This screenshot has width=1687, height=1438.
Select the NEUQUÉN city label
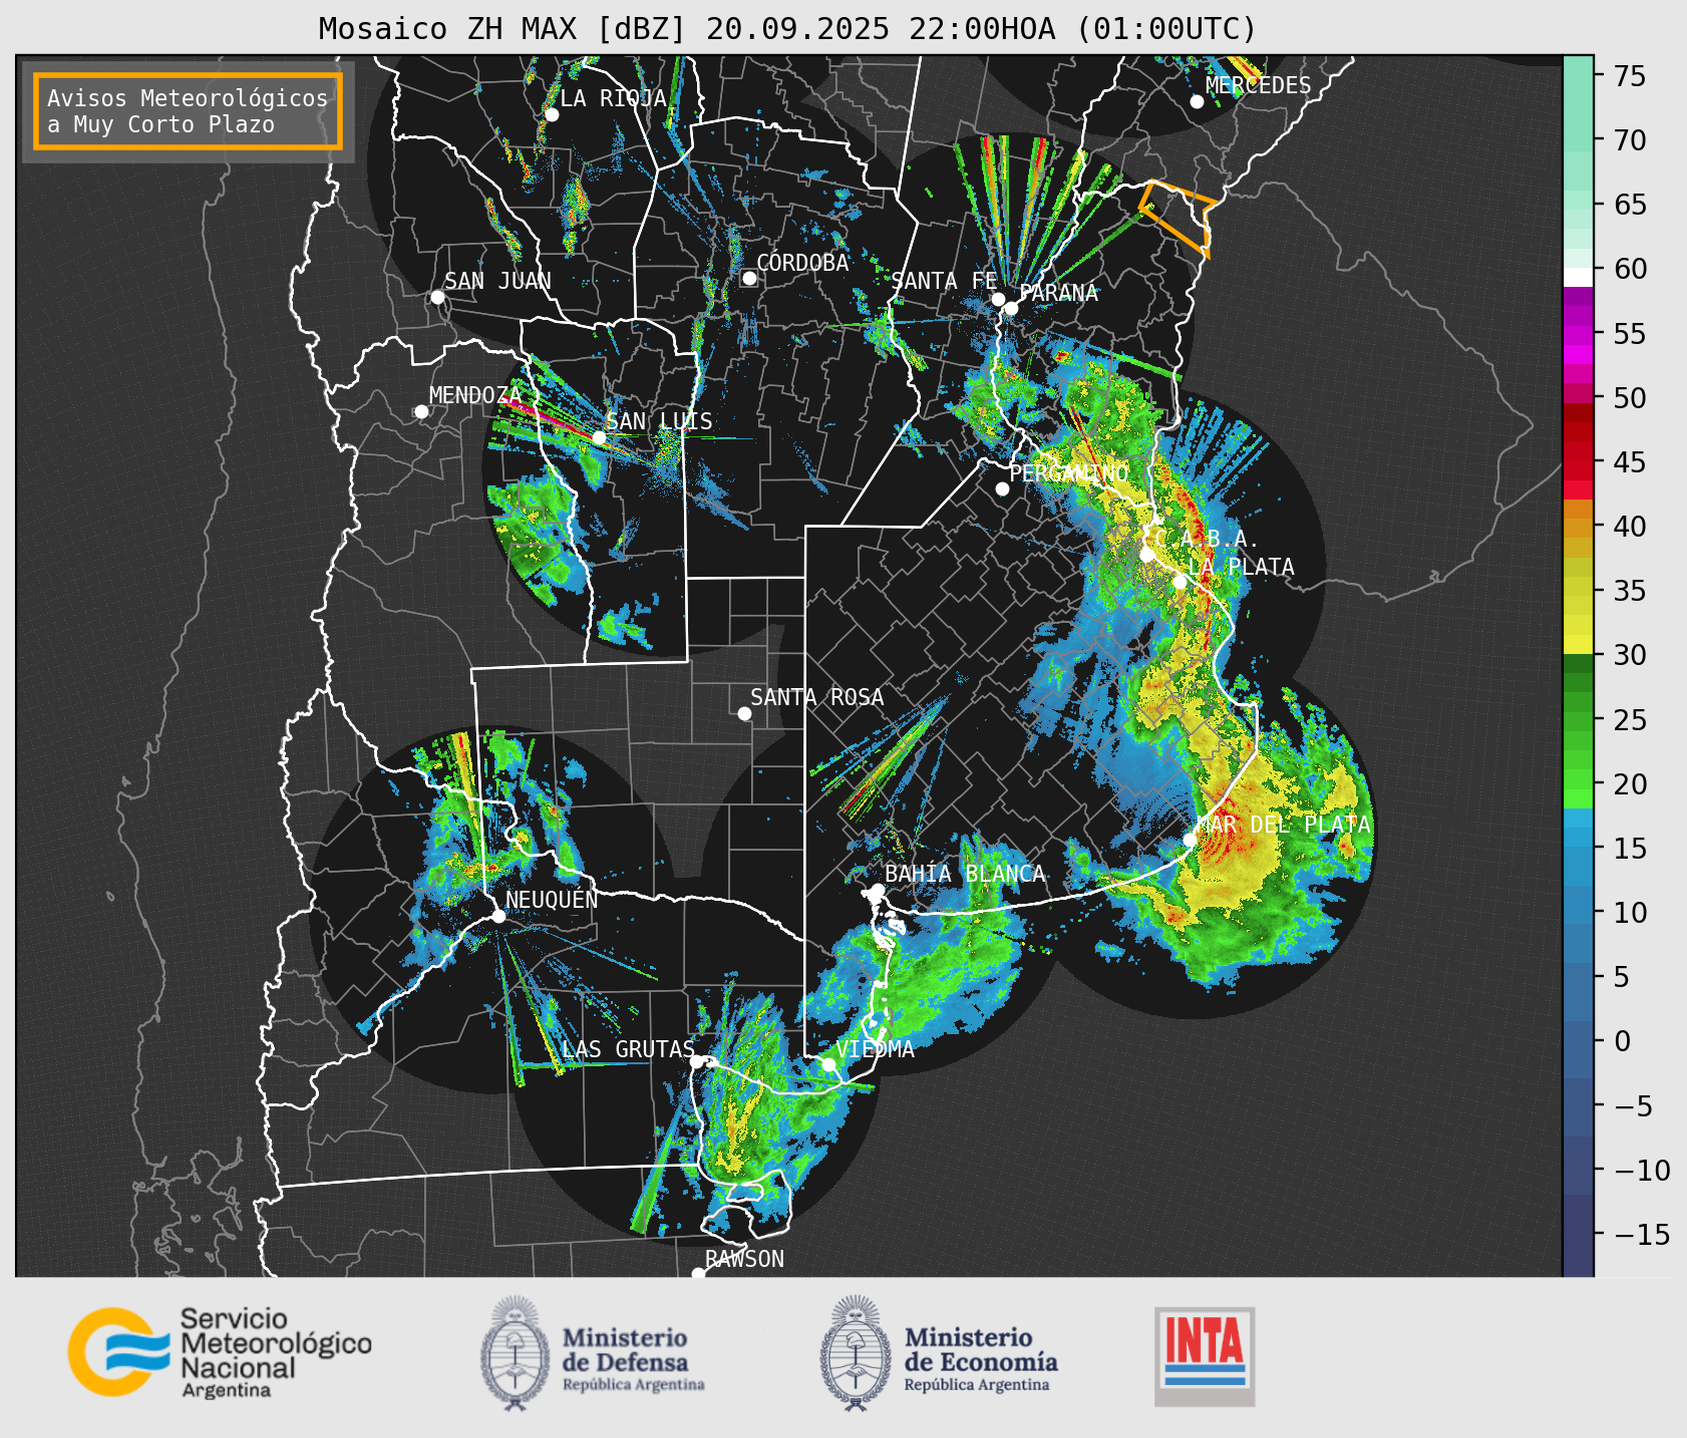(x=552, y=899)
